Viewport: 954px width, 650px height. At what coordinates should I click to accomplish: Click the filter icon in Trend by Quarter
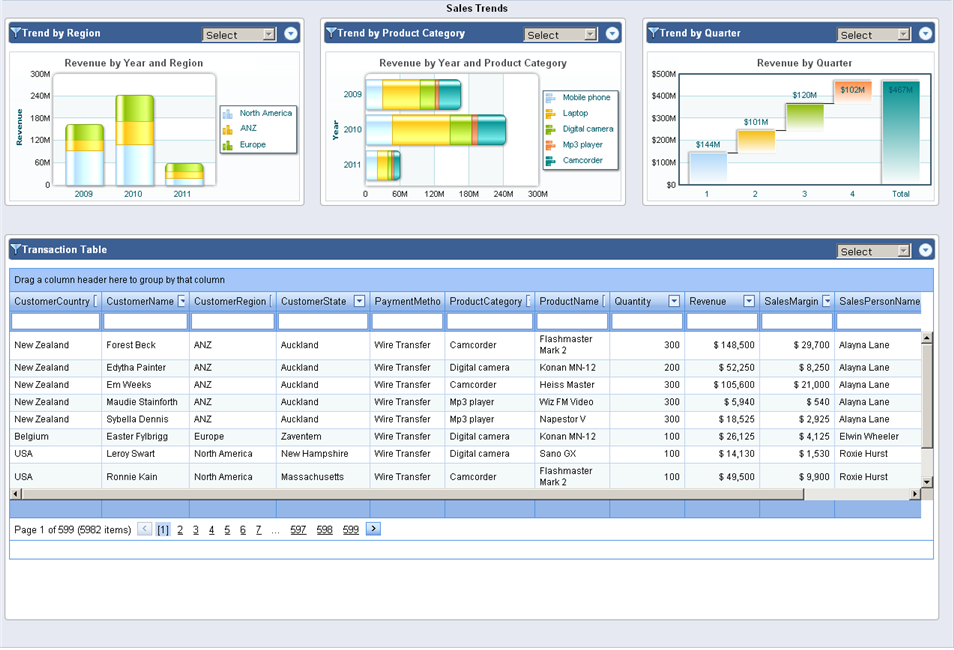[x=653, y=33]
